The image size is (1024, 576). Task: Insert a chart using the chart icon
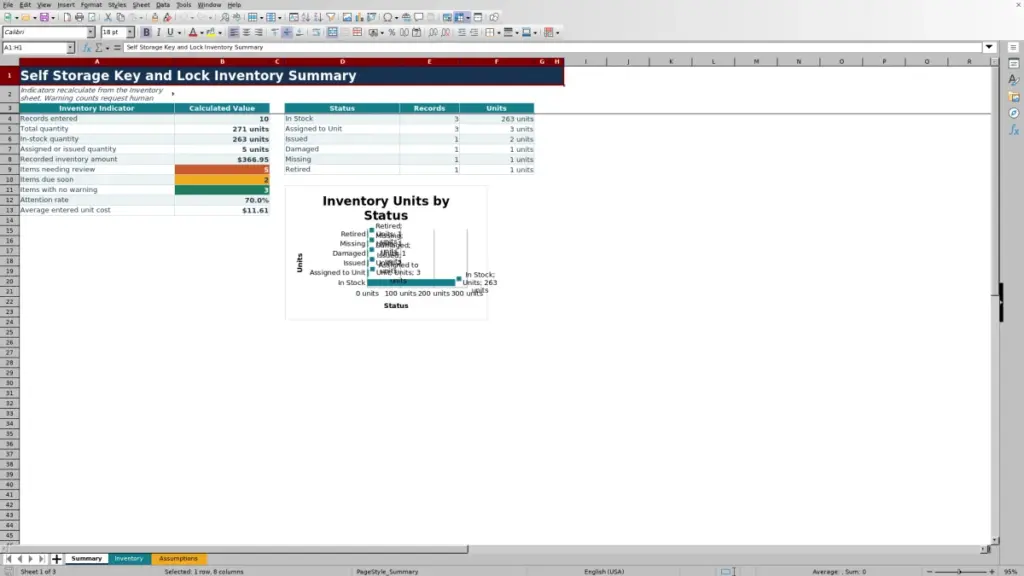[359, 17]
